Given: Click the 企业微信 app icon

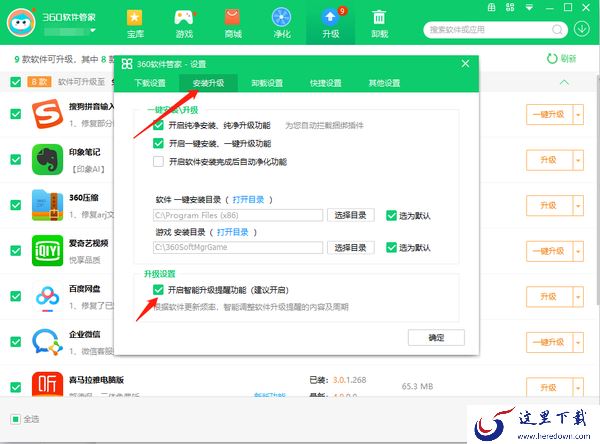Looking at the screenshot, I should click(47, 341).
